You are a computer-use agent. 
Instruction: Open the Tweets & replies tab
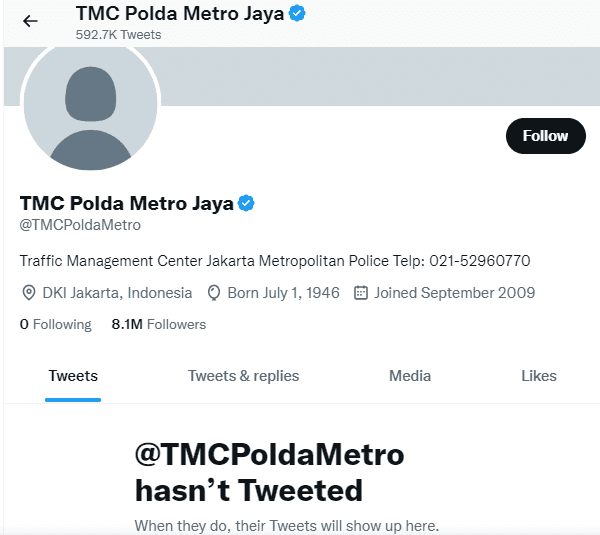tap(243, 376)
